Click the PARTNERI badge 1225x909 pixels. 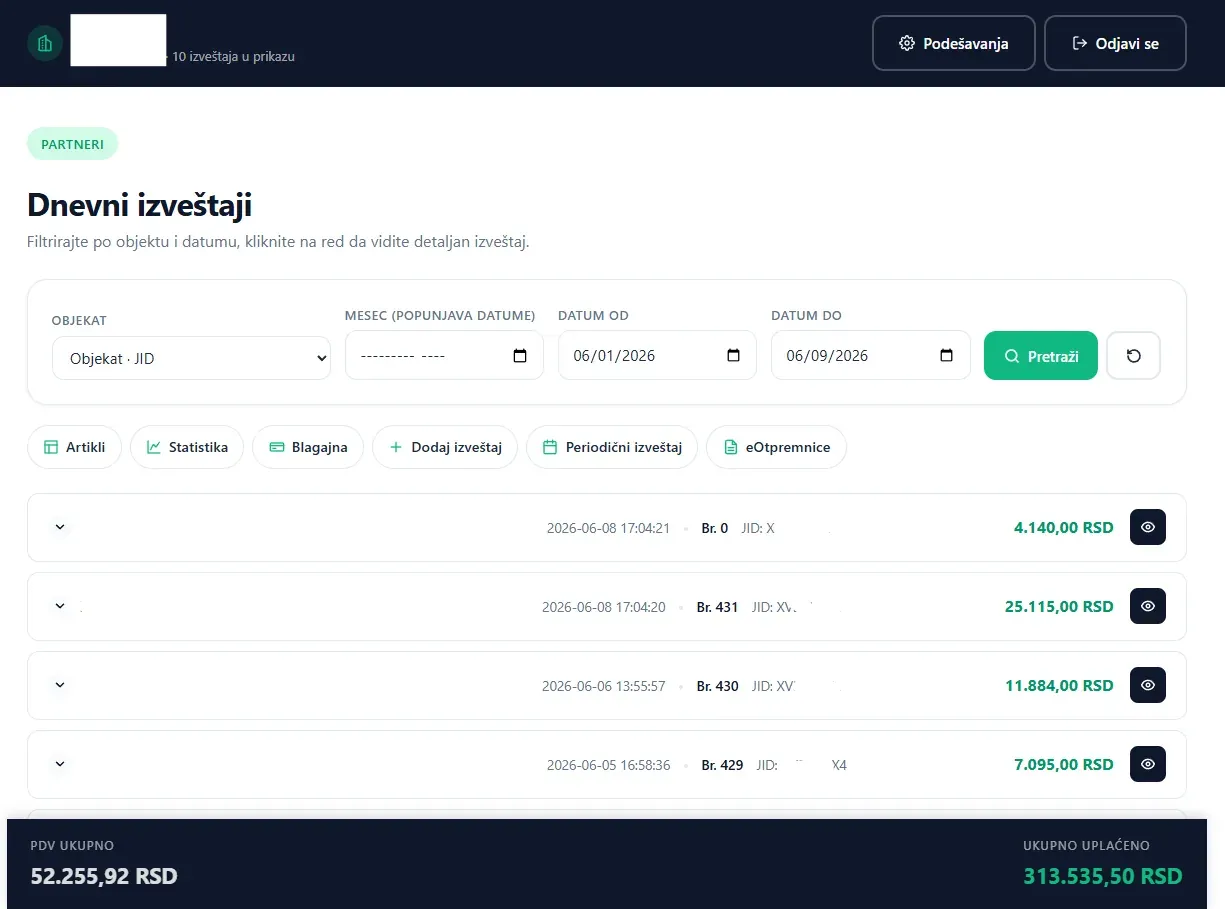coord(72,144)
